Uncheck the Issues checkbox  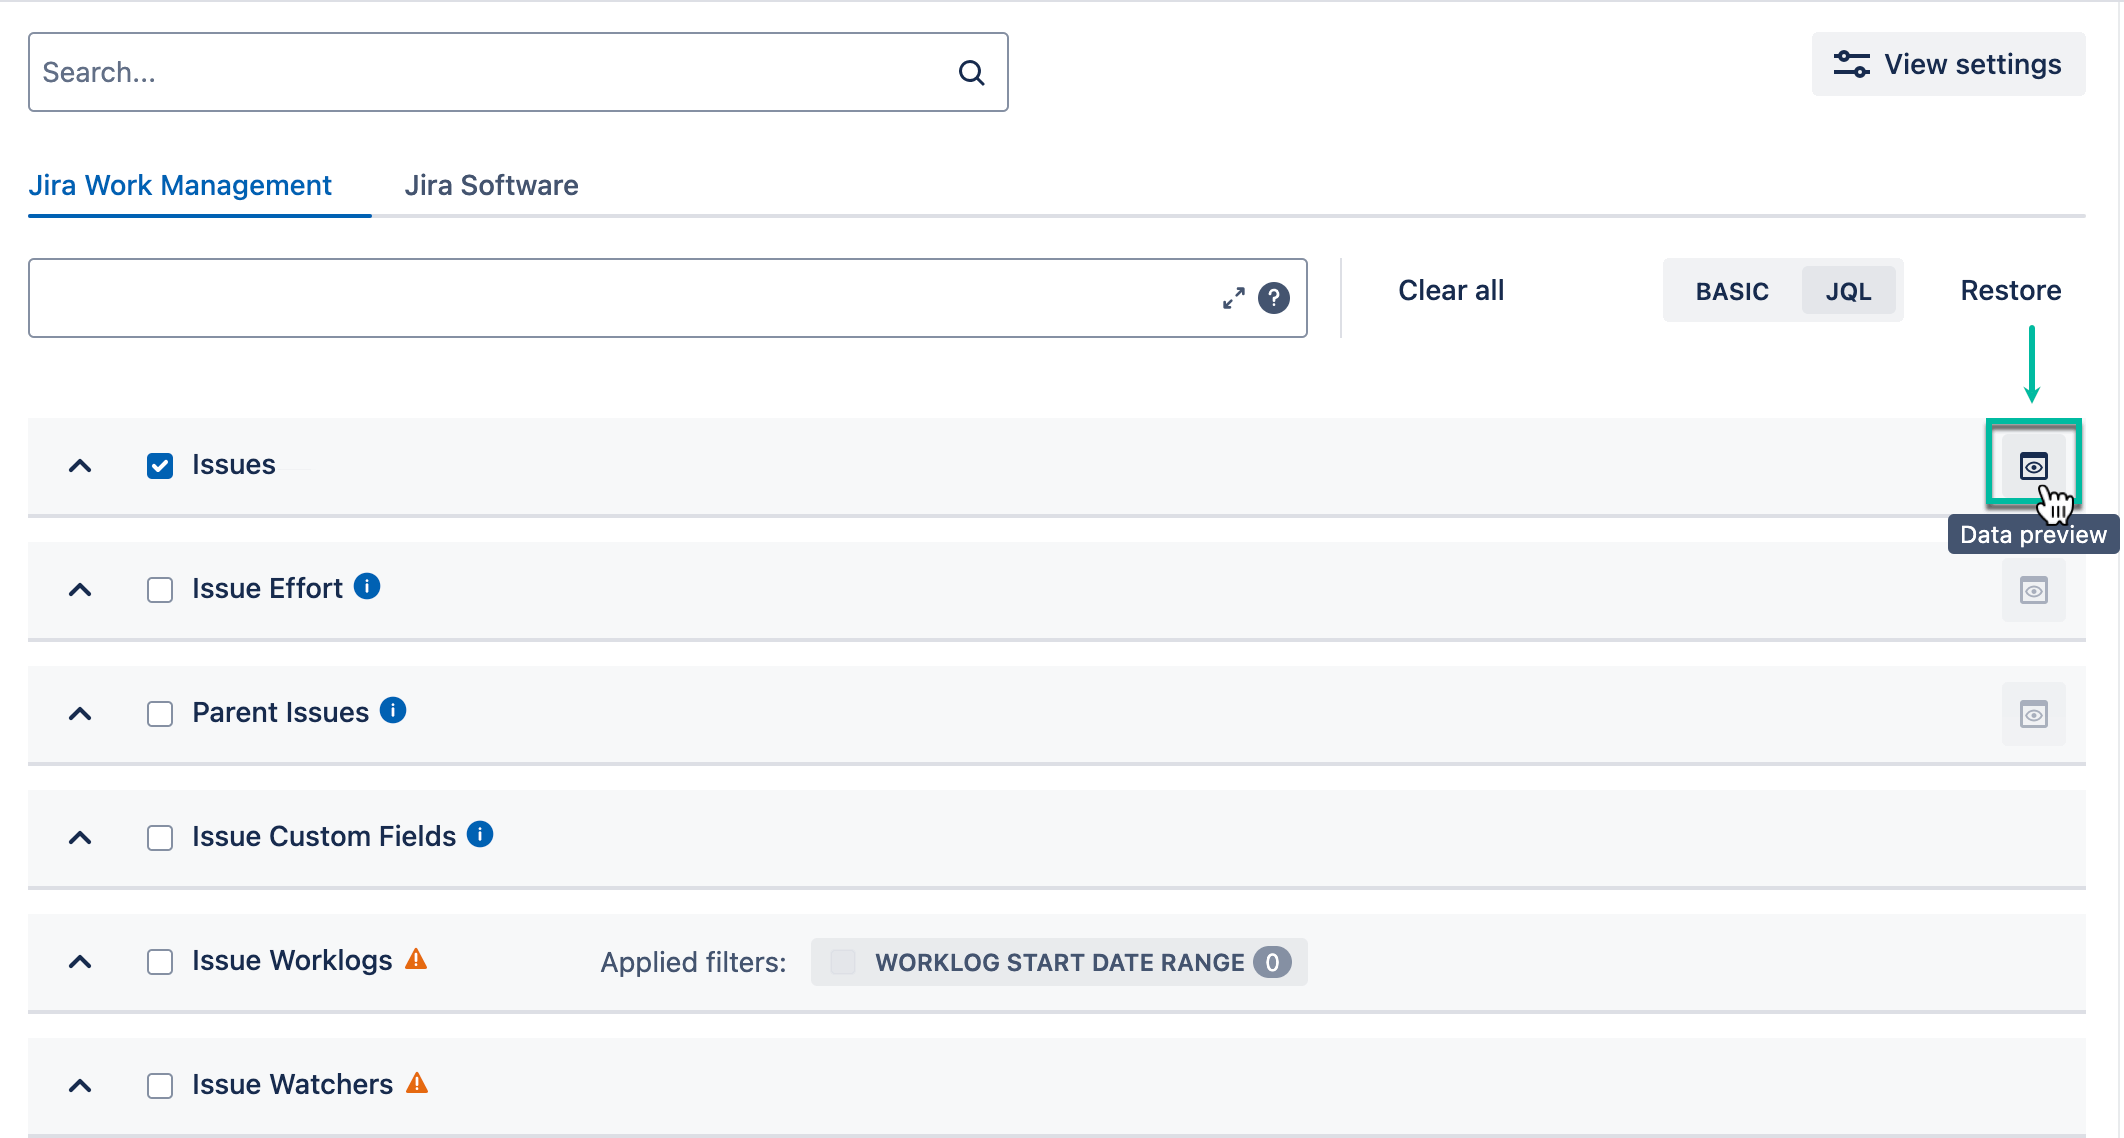pos(159,465)
